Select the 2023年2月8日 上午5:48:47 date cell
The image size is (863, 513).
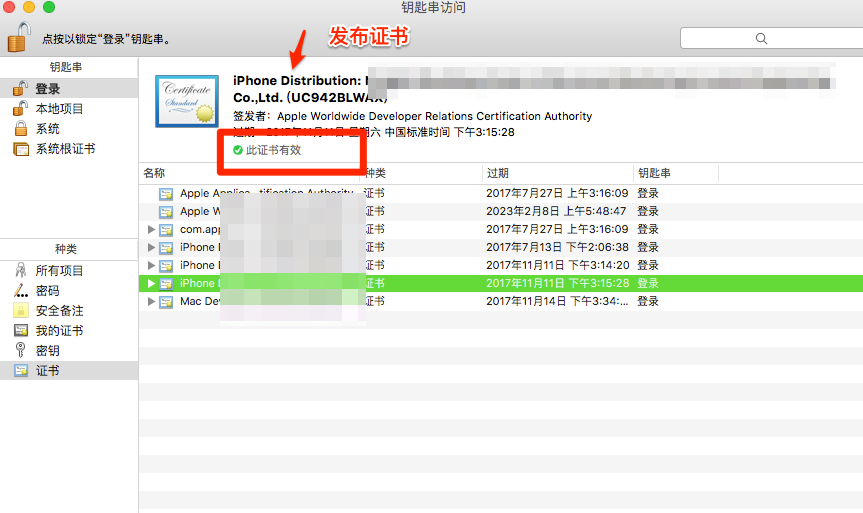point(556,211)
